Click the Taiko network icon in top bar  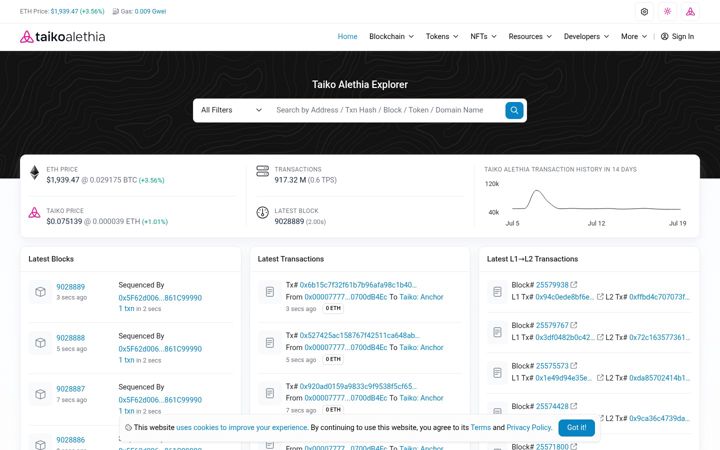point(690,11)
